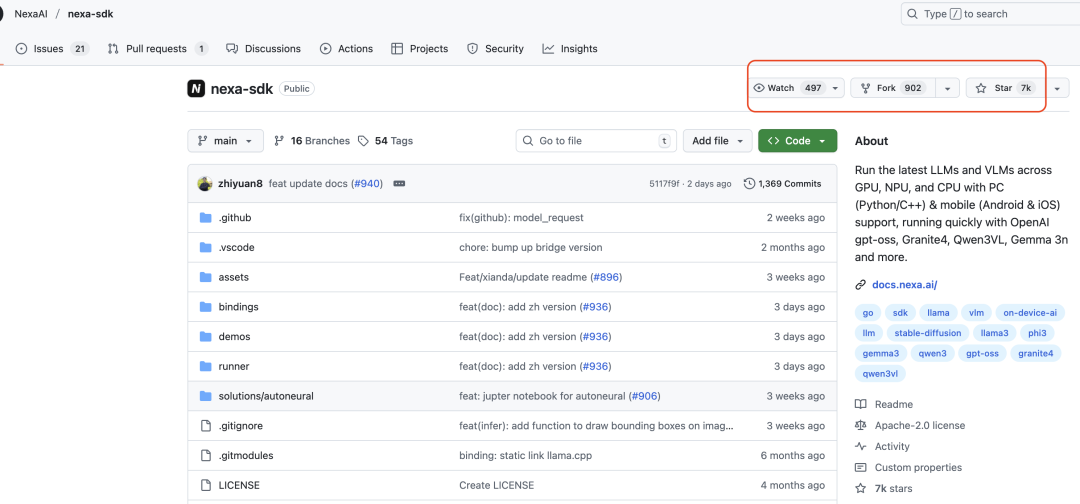
Task: Open the Issues tab
Action: 52,49
